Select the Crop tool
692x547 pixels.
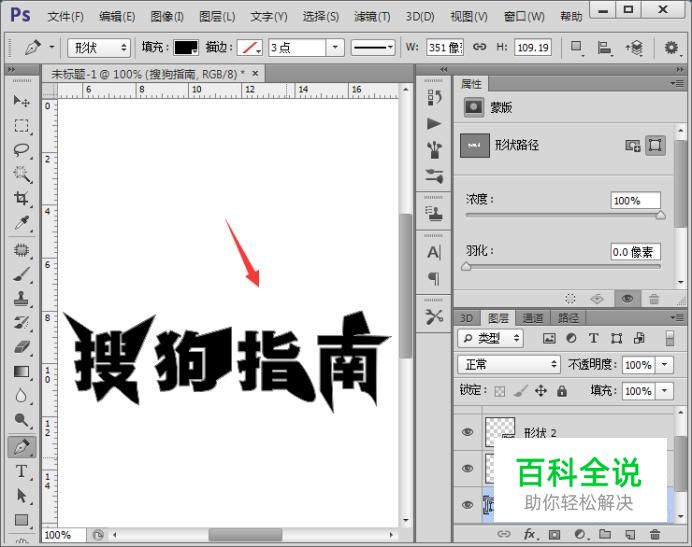(21, 198)
